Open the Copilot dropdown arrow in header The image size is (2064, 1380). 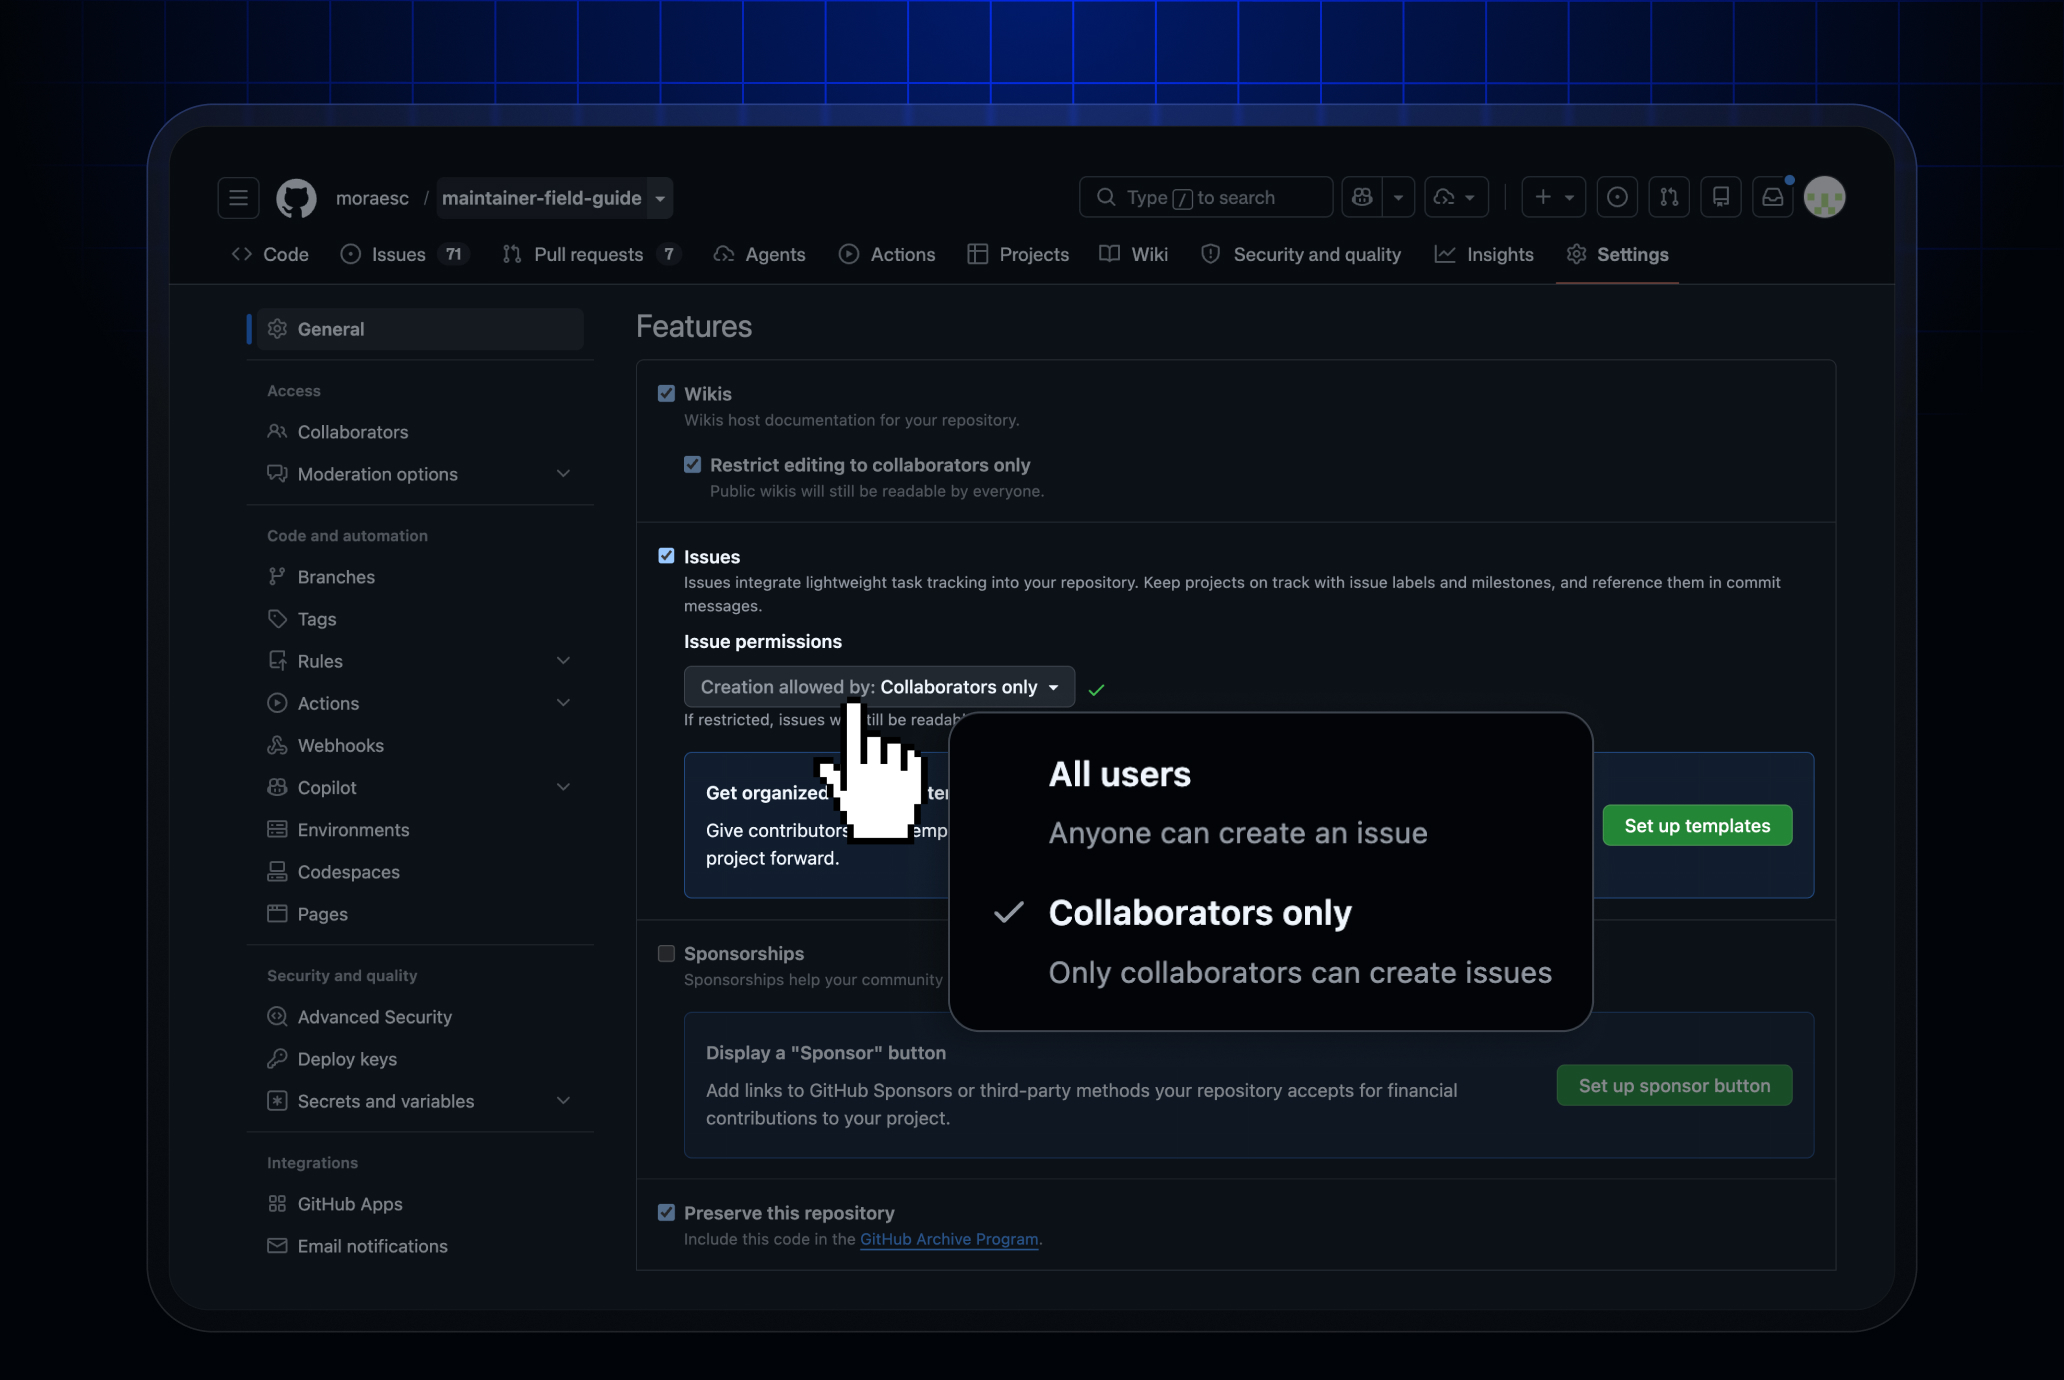pyautogui.click(x=1399, y=198)
